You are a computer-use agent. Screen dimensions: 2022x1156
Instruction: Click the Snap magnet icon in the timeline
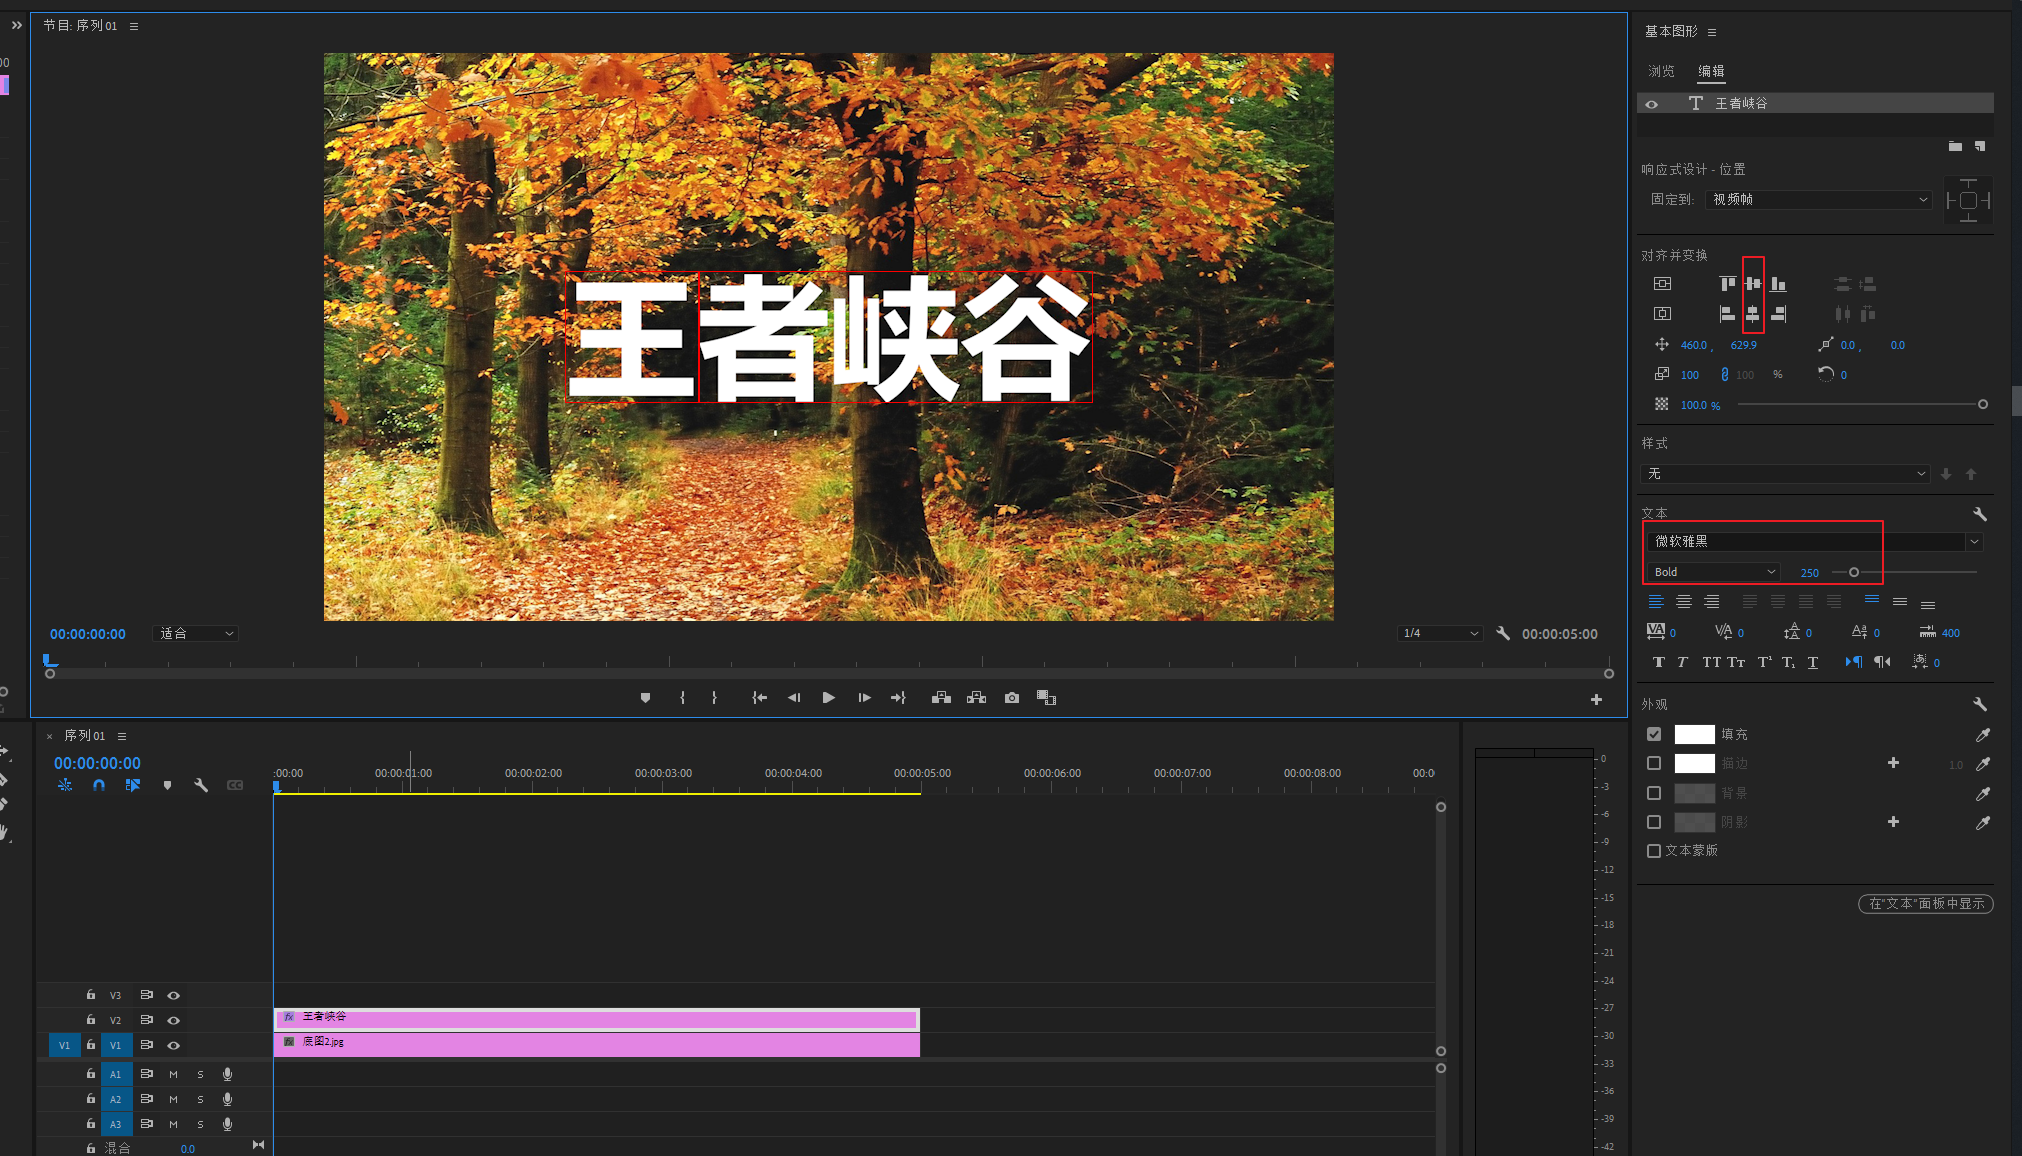(x=99, y=786)
